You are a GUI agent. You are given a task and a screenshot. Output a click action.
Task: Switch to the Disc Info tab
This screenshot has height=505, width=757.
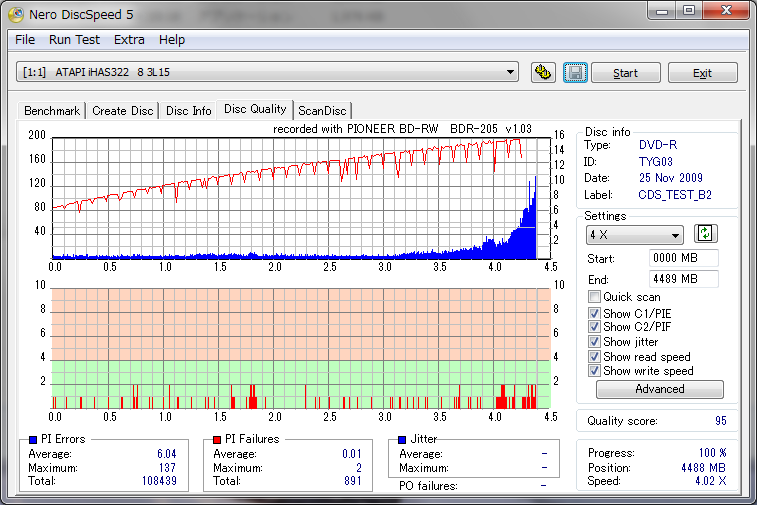tap(188, 111)
